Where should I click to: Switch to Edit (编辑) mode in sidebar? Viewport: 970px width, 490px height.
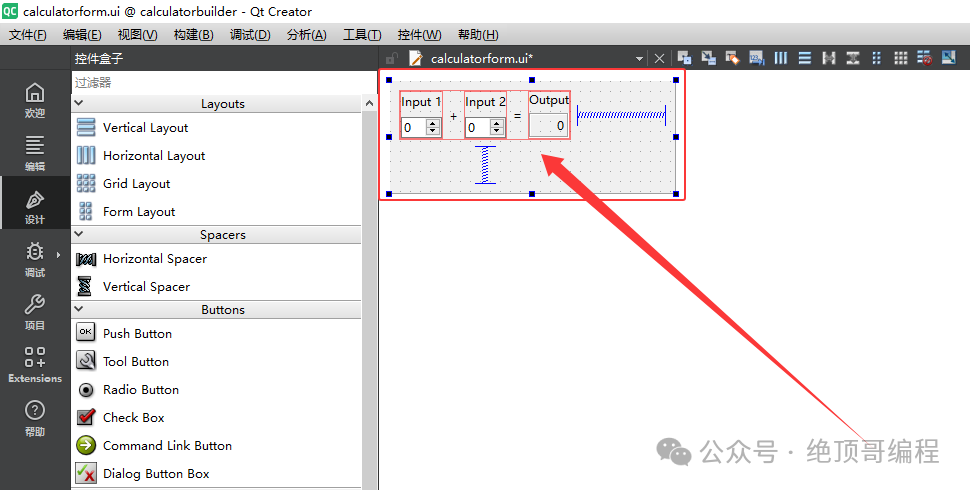point(35,152)
